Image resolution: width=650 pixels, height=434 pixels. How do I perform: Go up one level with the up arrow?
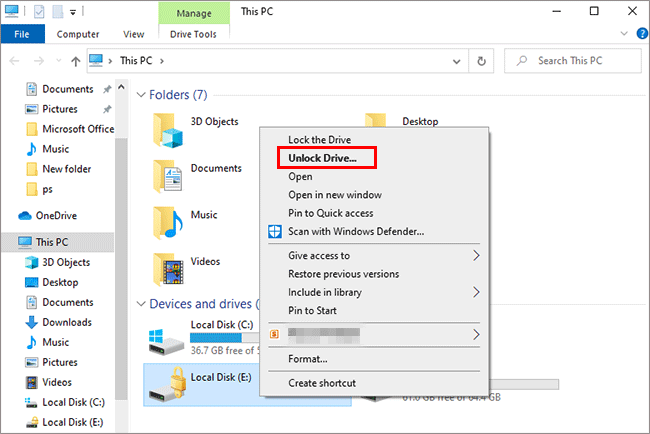coord(75,61)
